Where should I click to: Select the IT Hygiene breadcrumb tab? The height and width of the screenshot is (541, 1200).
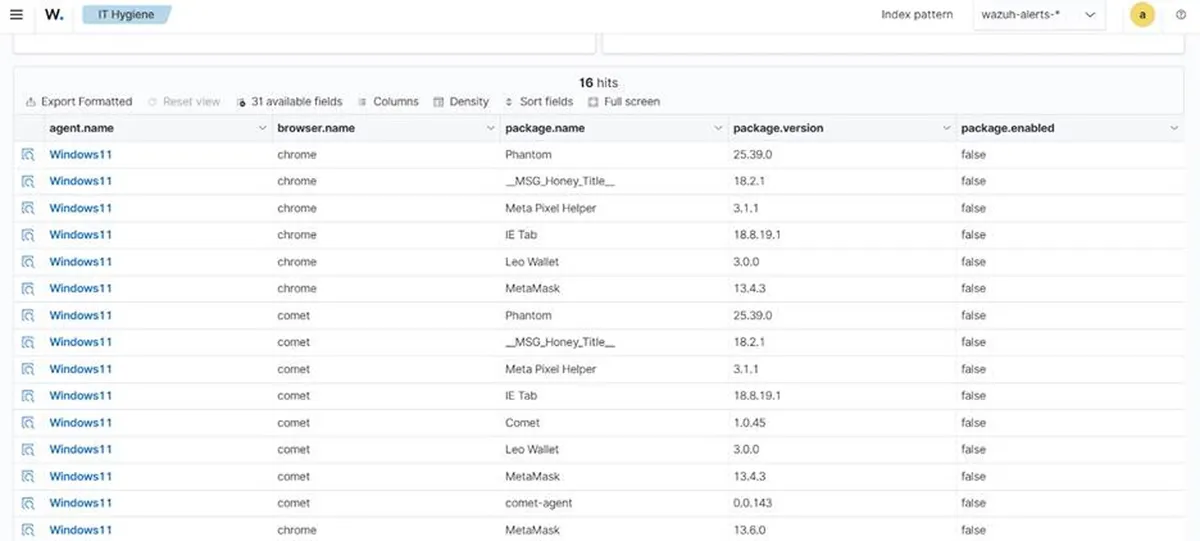[126, 15]
